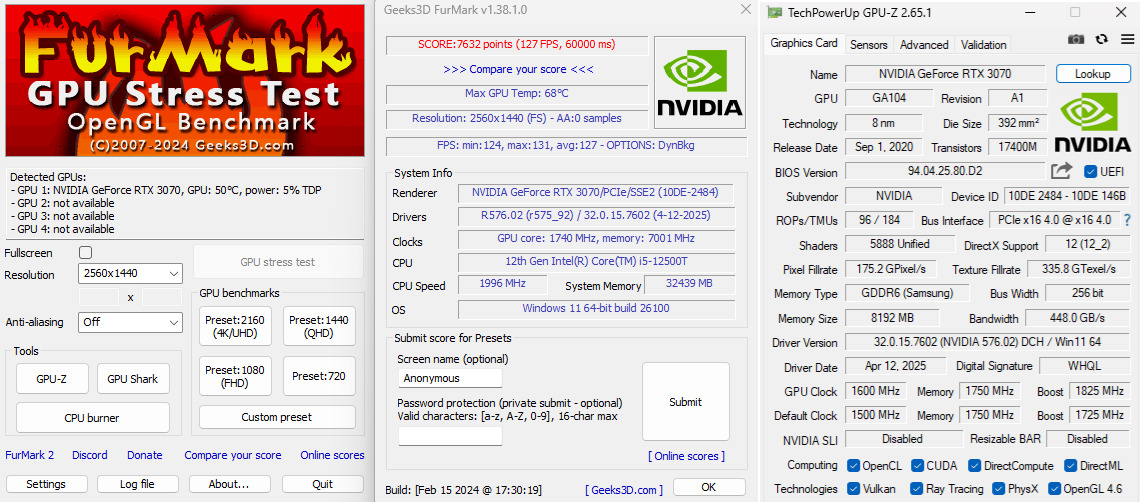Click the NVIDIA logo in GPU-Z window
Viewport: 1140px width, 502px height.
pyautogui.click(x=1093, y=121)
